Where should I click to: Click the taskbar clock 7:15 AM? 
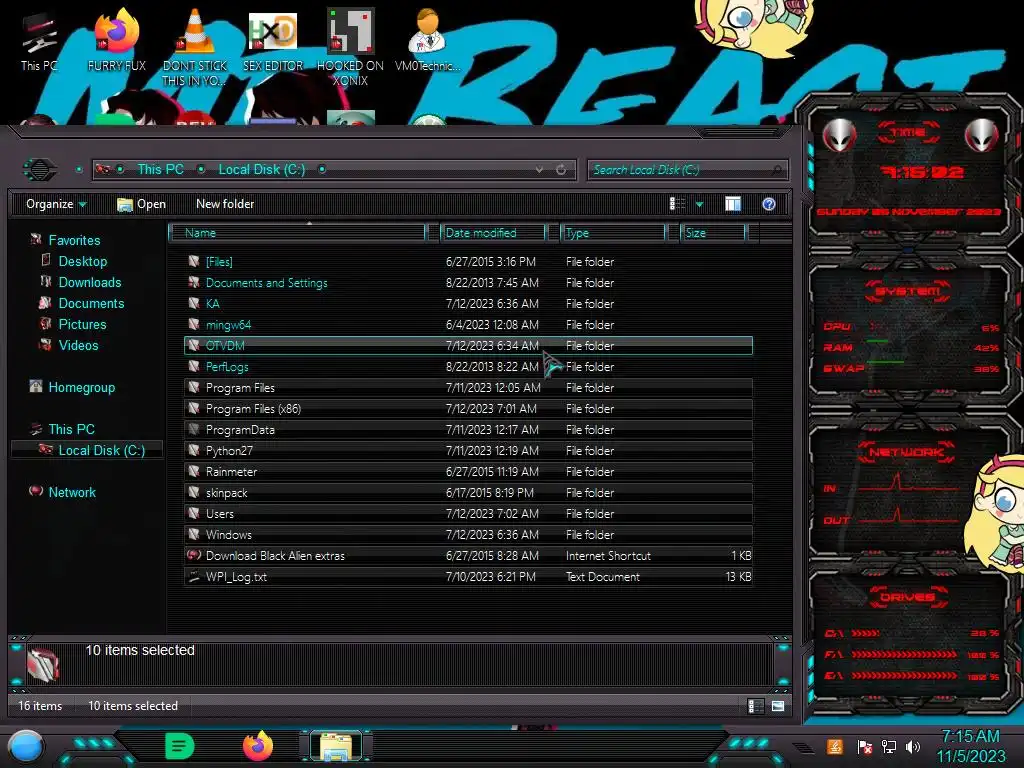pos(970,736)
